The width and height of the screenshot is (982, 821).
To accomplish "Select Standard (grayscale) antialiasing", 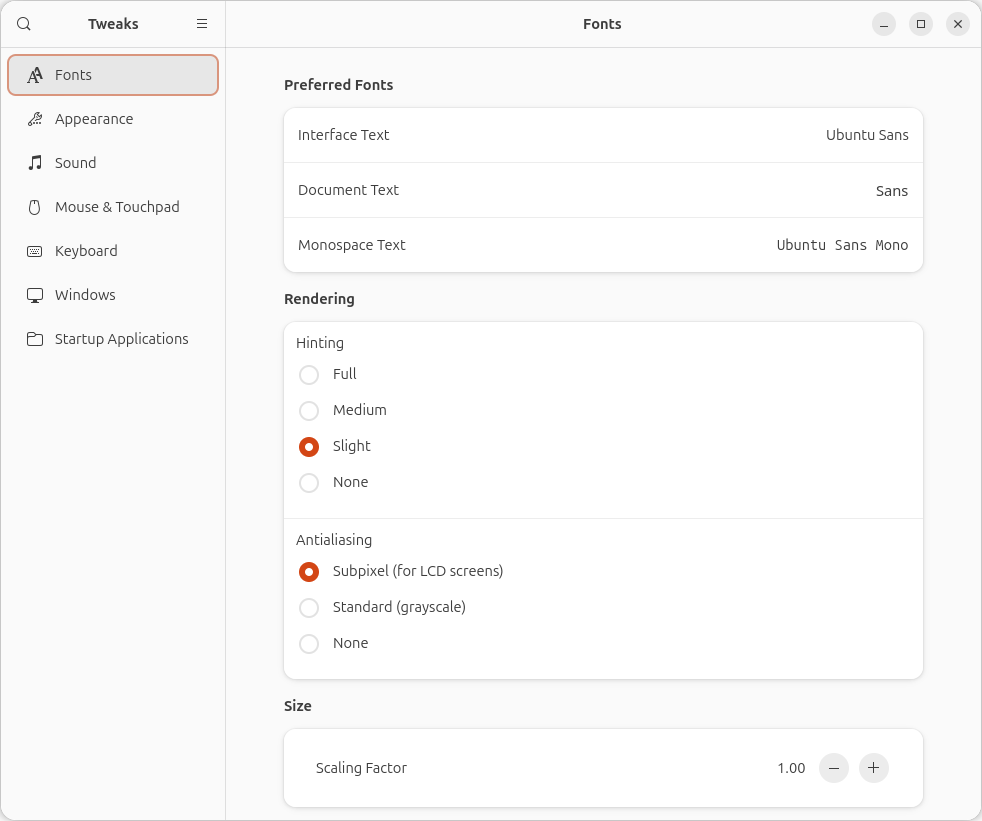I will click(309, 608).
